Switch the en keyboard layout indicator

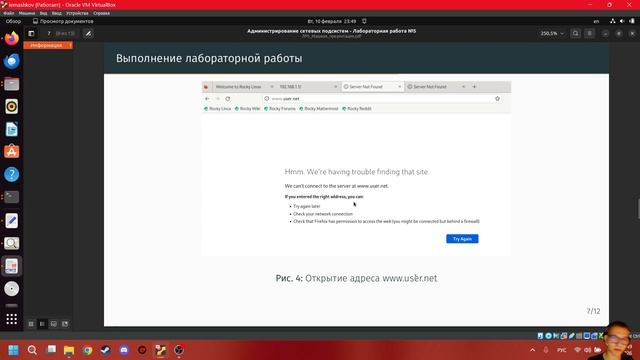[596, 21]
